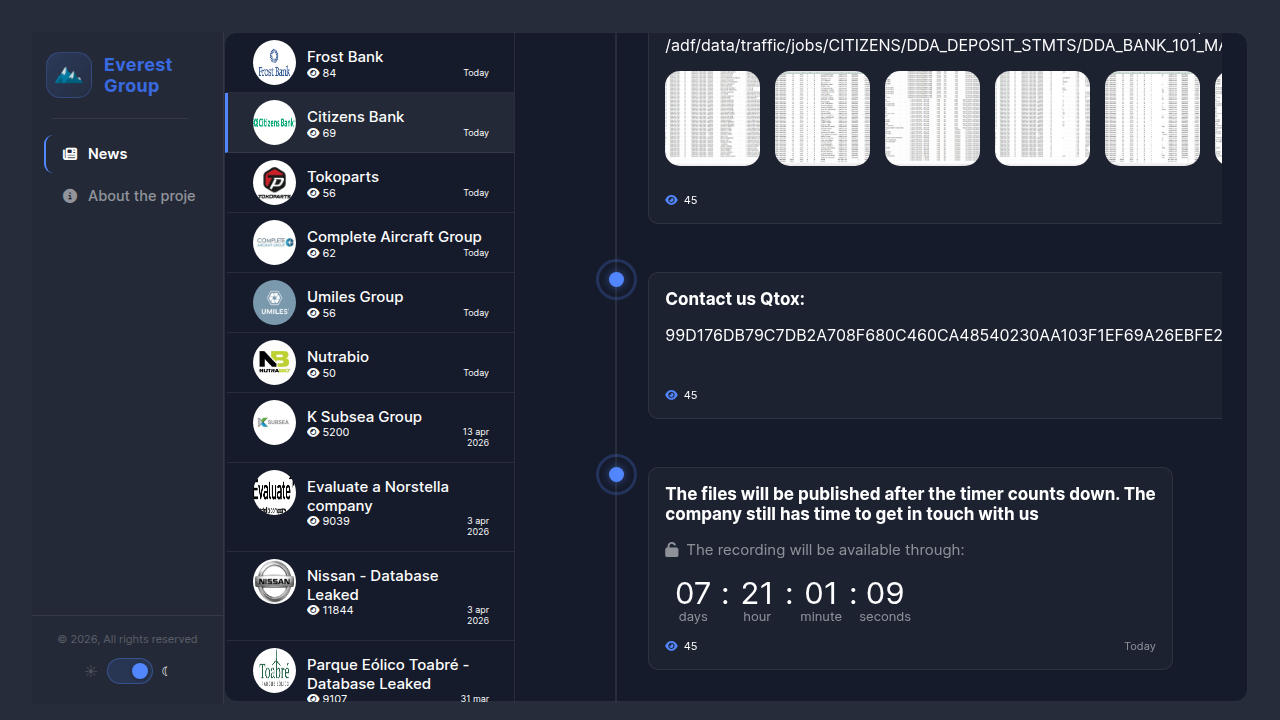The height and width of the screenshot is (720, 1280).
Task: Click the moon icon near theme switch
Action: (166, 671)
